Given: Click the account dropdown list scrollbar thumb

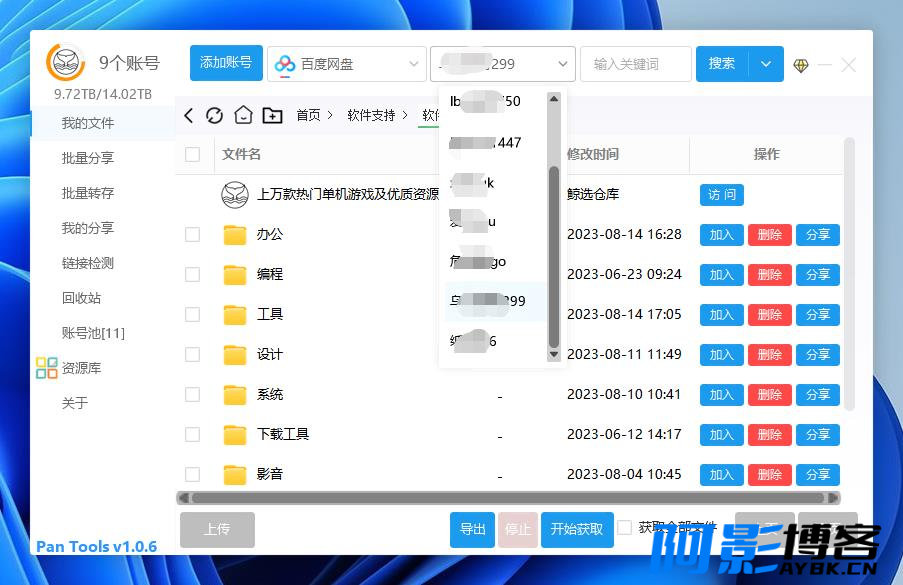Looking at the screenshot, I should [x=554, y=257].
